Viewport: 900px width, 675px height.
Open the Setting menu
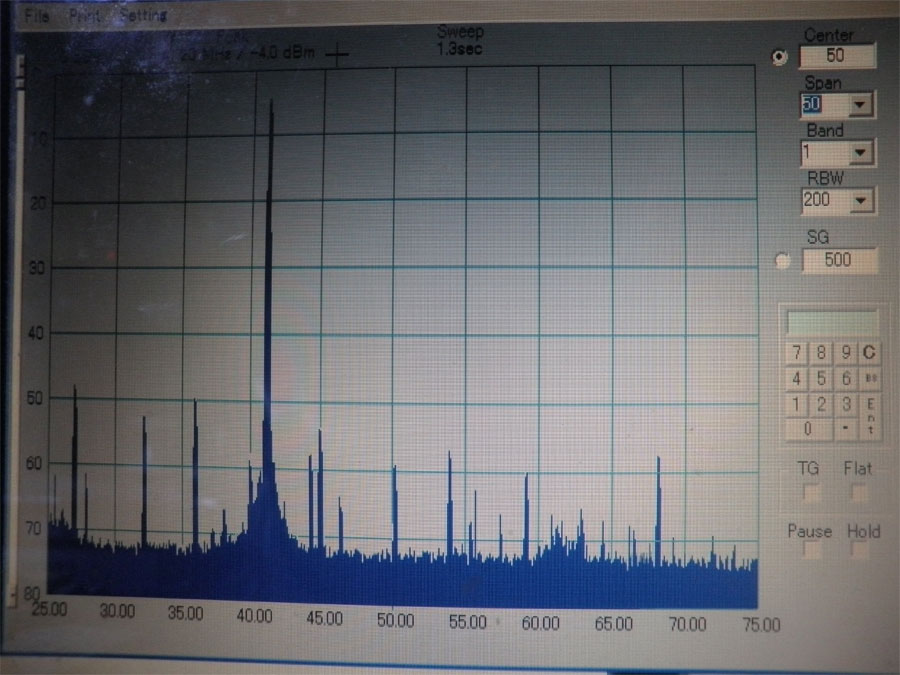click(x=140, y=16)
